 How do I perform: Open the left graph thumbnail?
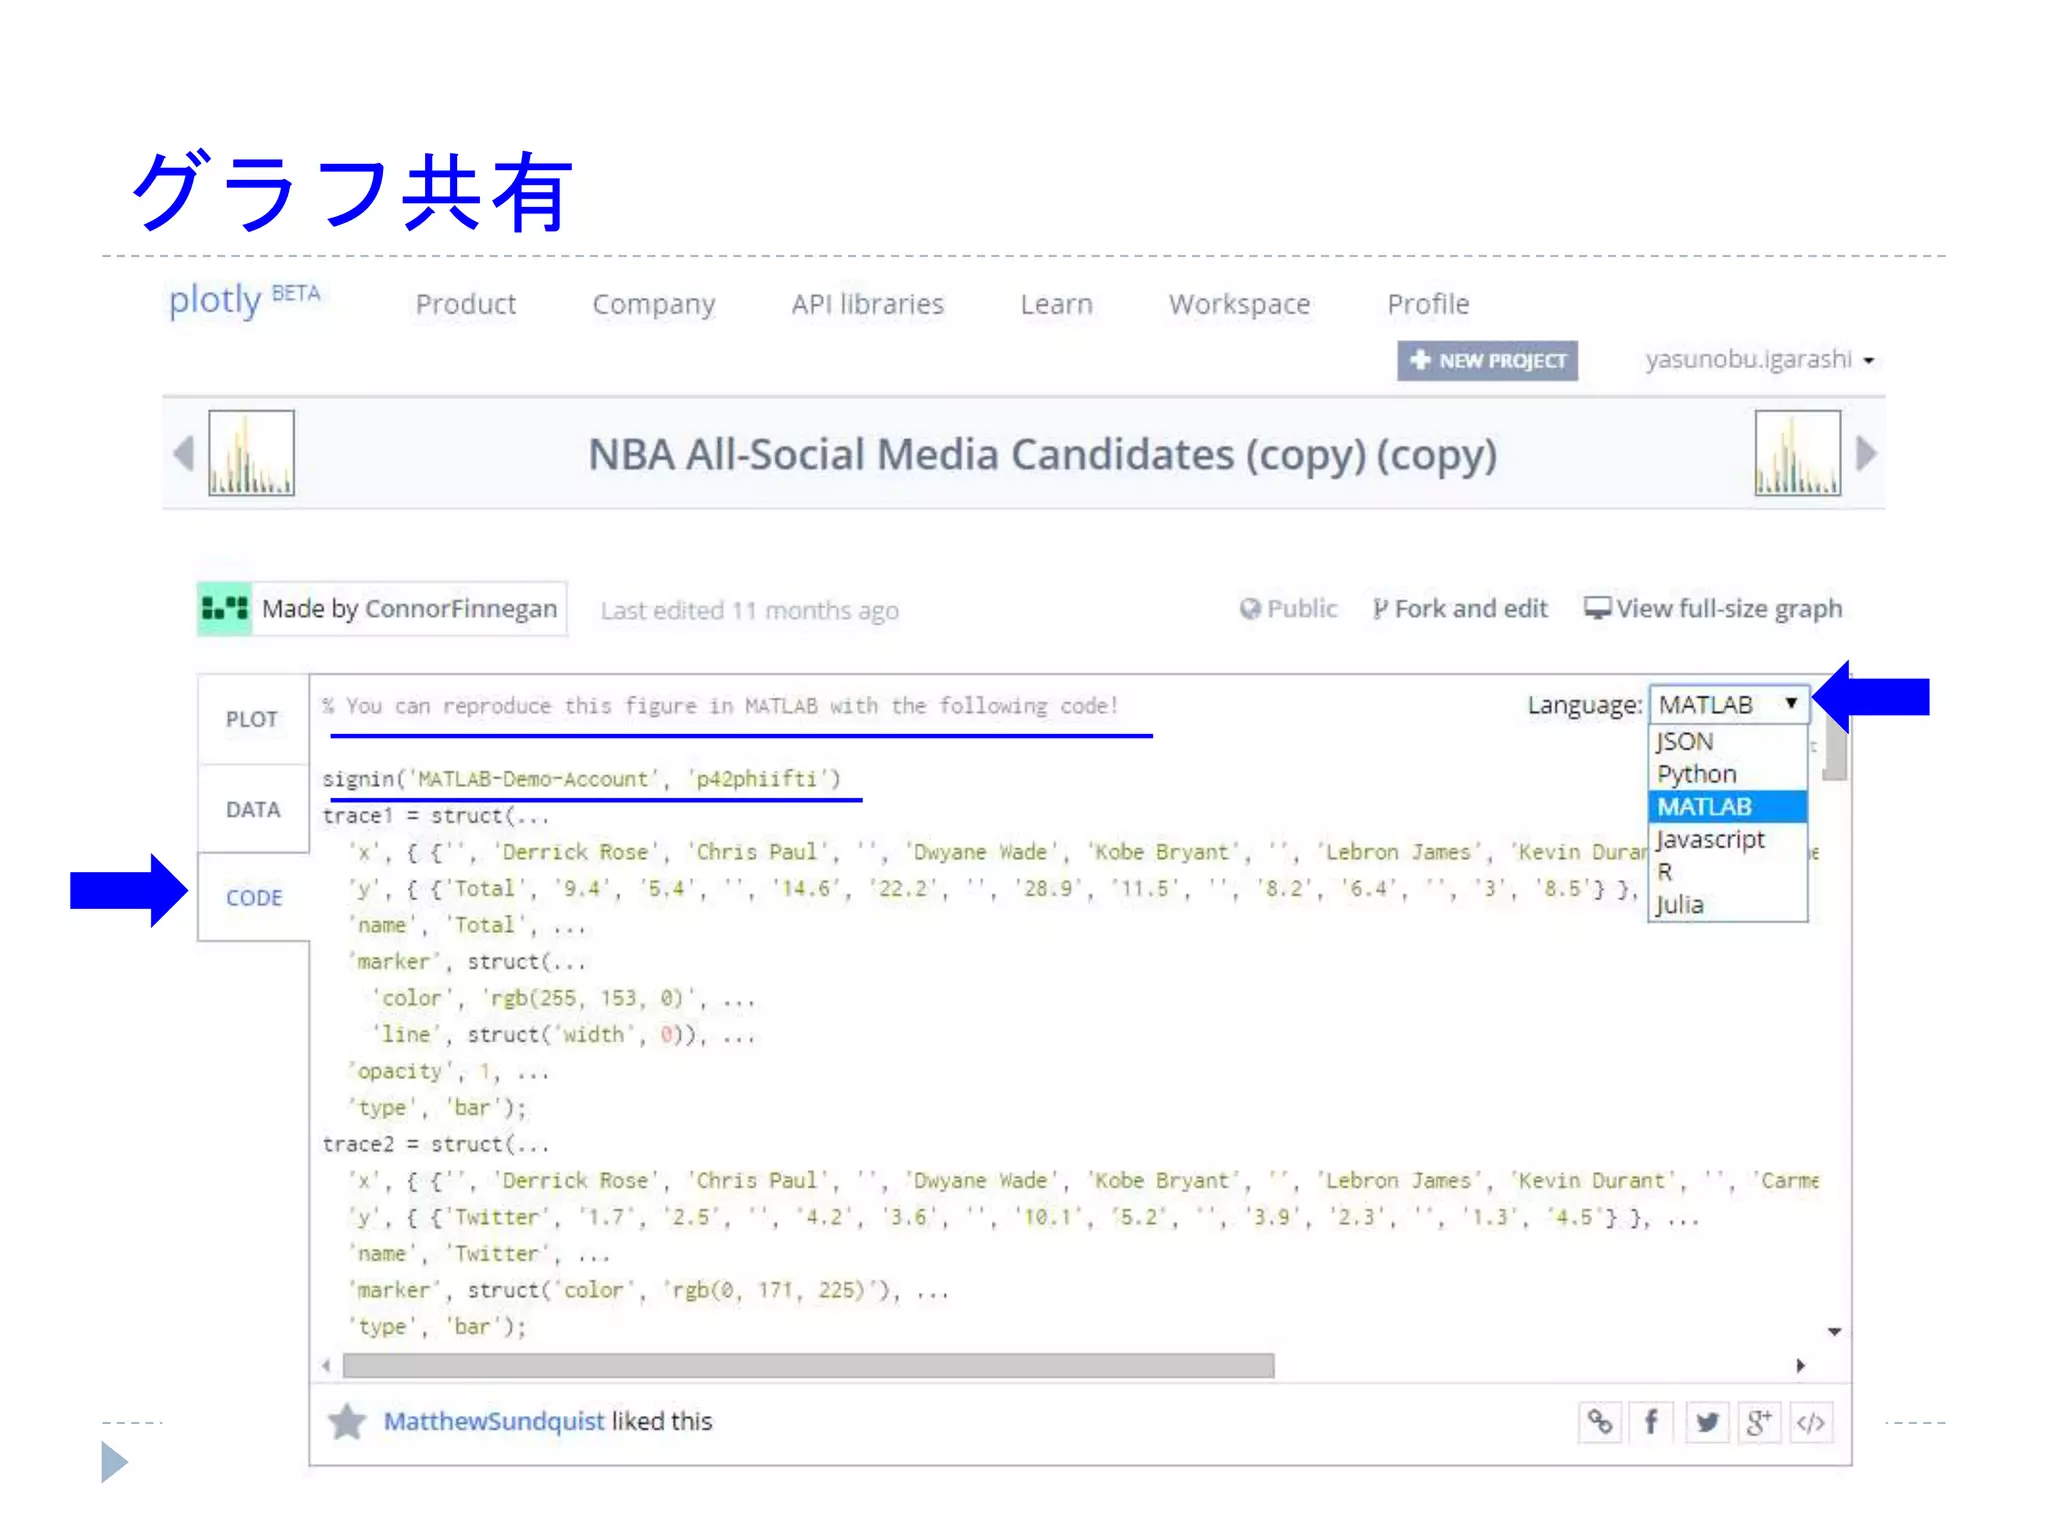point(251,453)
